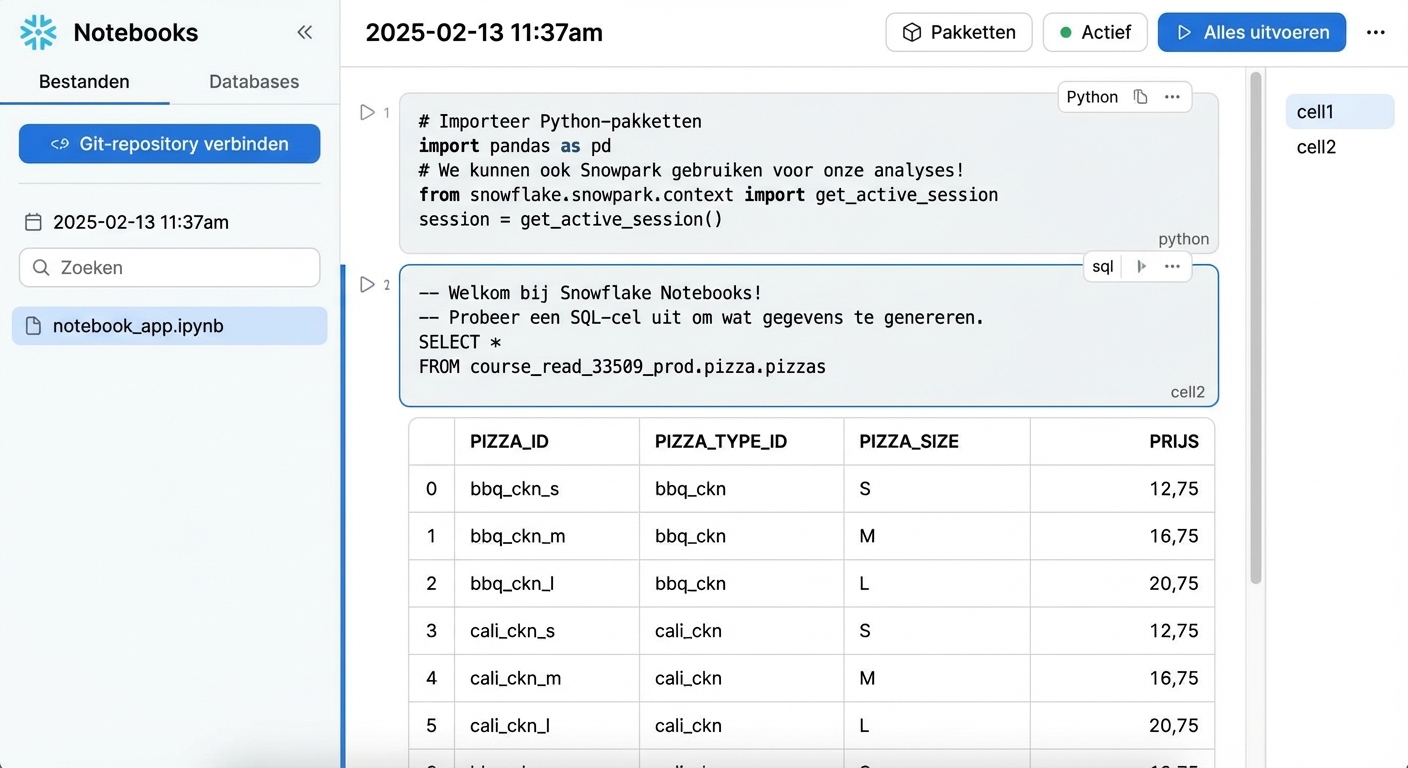The height and width of the screenshot is (768, 1408).
Task: Open the sql cell ellipsis options
Action: (x=1172, y=266)
